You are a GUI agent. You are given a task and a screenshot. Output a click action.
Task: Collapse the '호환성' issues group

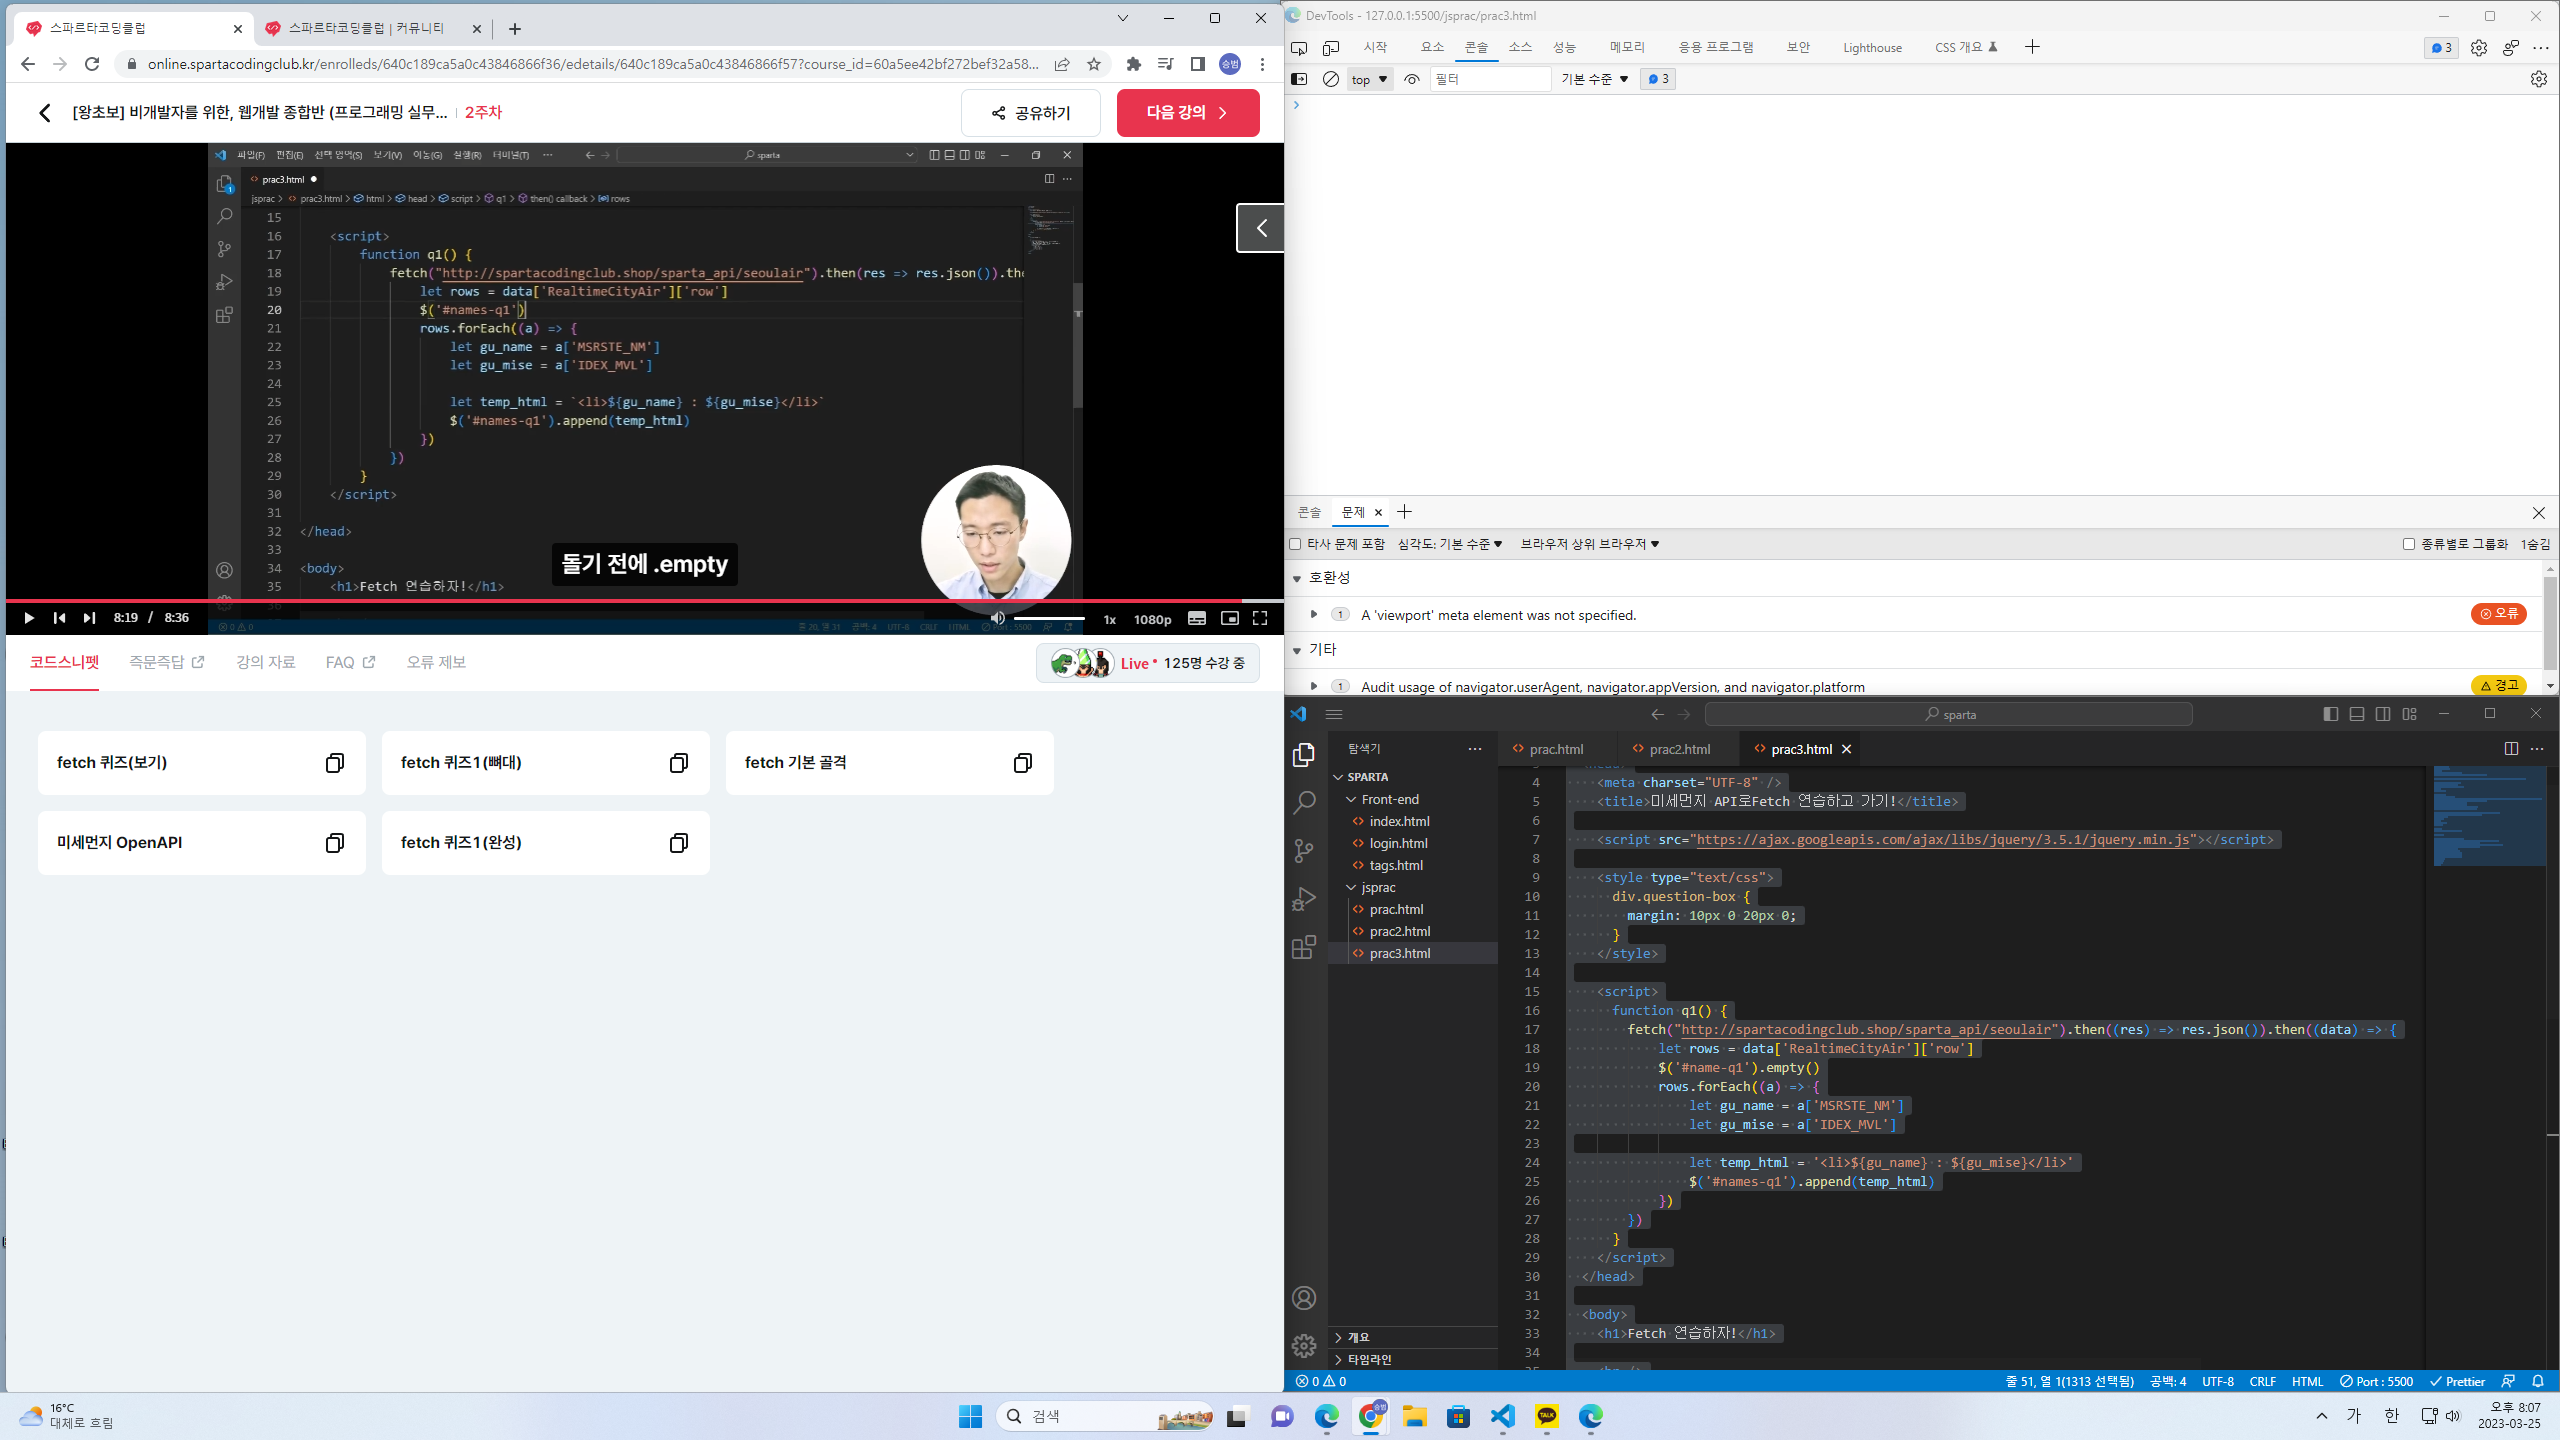point(1297,578)
